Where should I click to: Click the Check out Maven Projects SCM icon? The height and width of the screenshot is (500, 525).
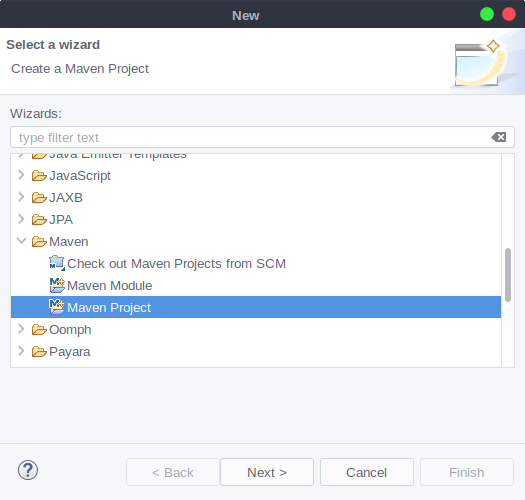pos(57,263)
